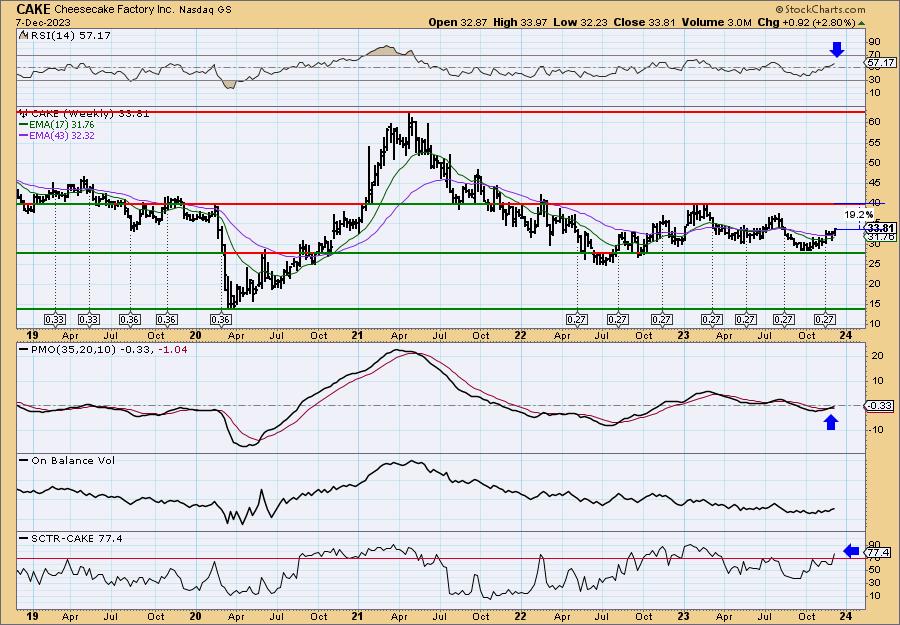Click the CAKE ticker symbol in the header
This screenshot has height=625, width=900.
tap(33, 9)
